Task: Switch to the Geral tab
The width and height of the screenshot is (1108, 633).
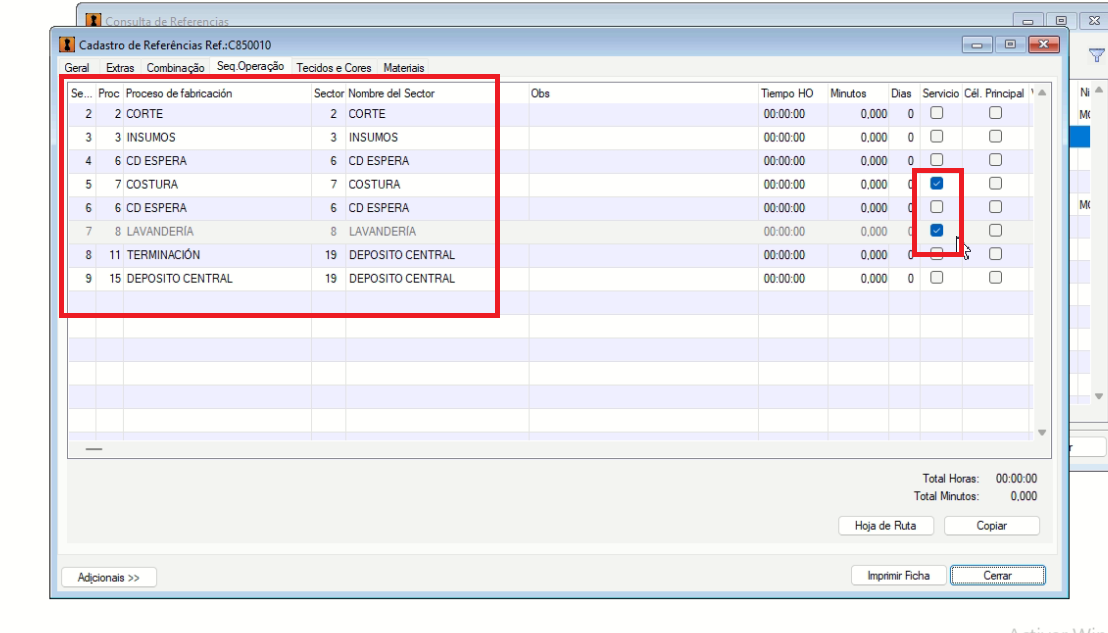Action: (x=76, y=68)
